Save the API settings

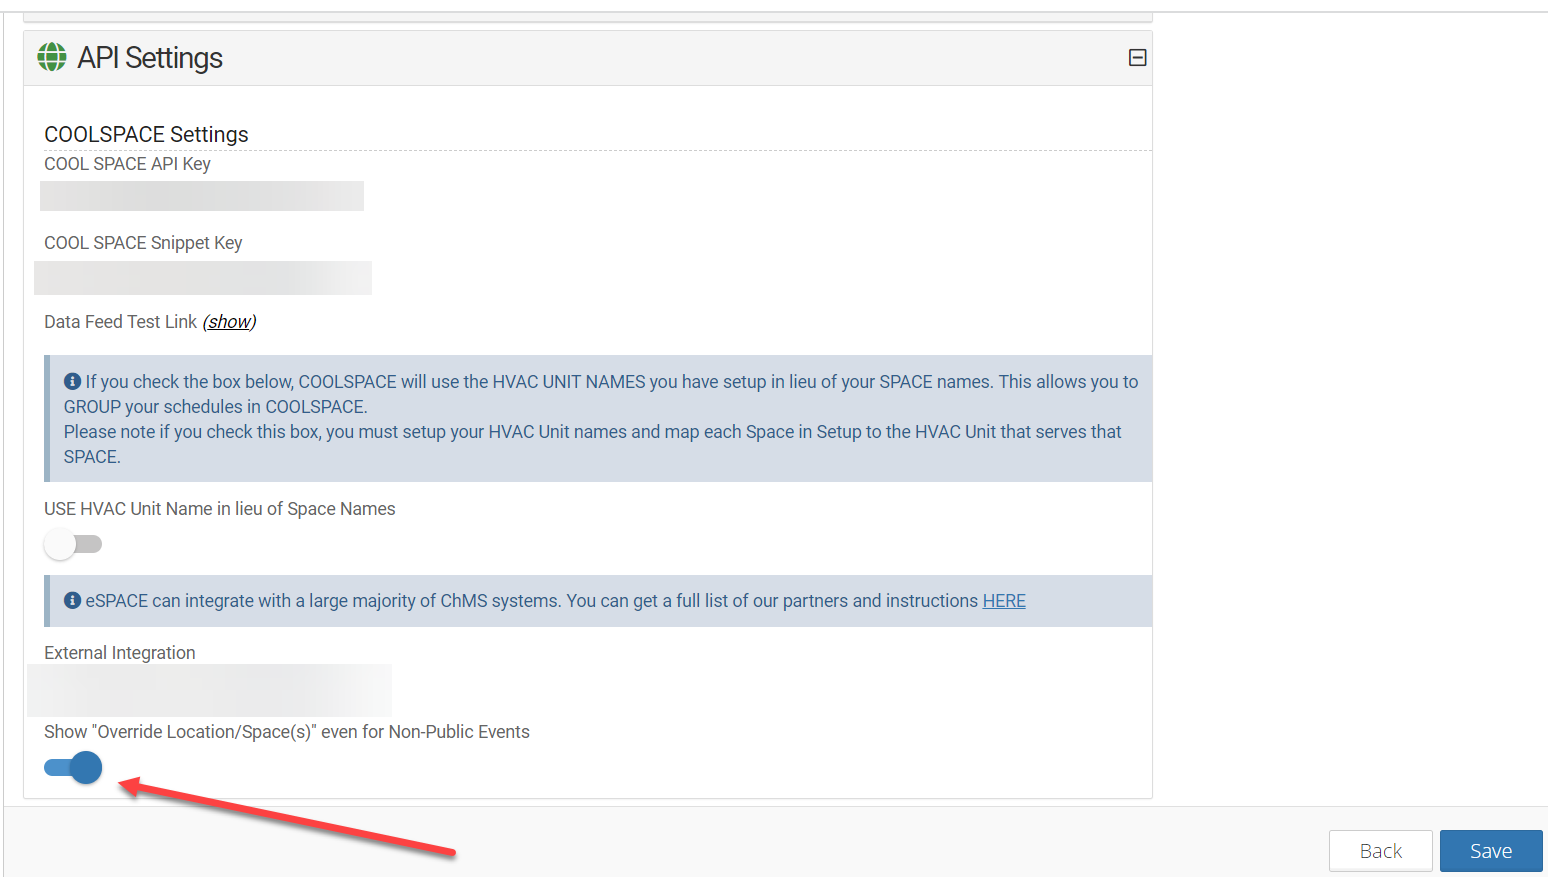point(1490,851)
